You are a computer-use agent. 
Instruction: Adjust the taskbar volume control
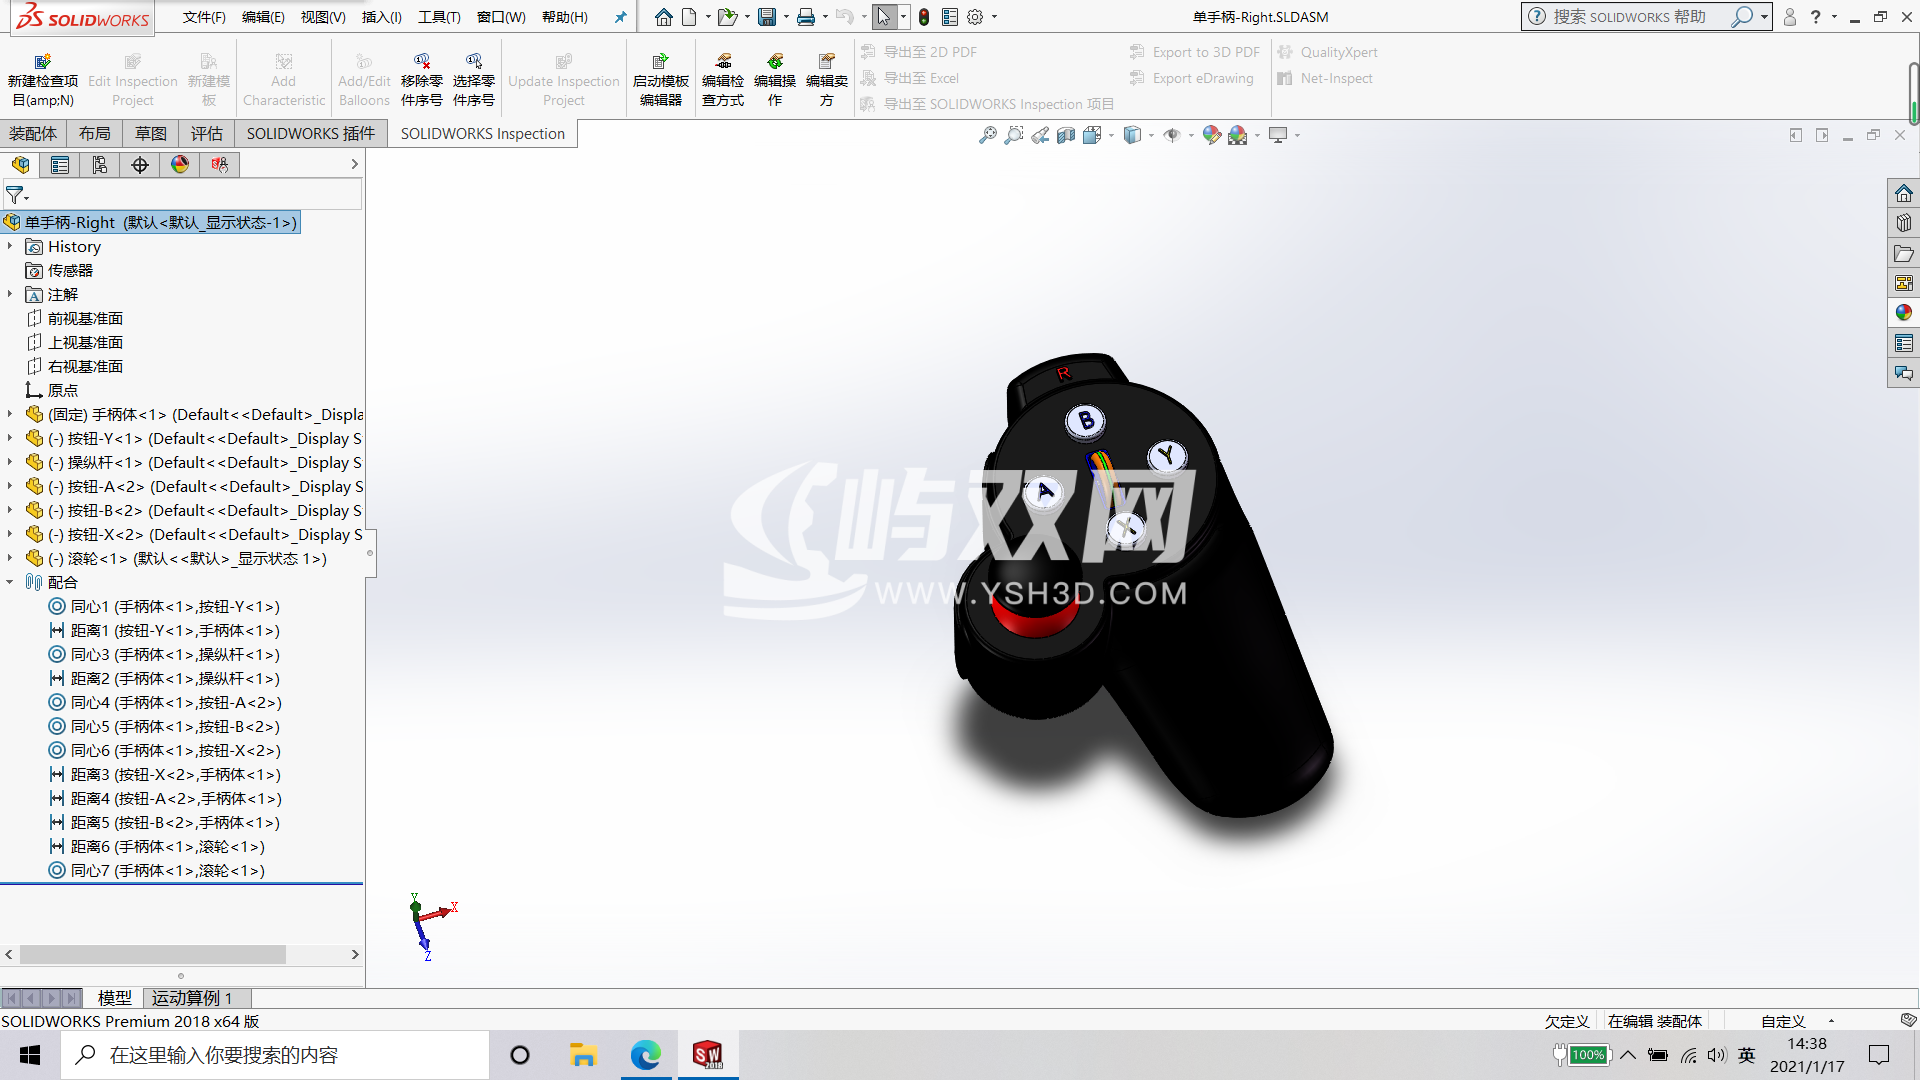1717,1054
